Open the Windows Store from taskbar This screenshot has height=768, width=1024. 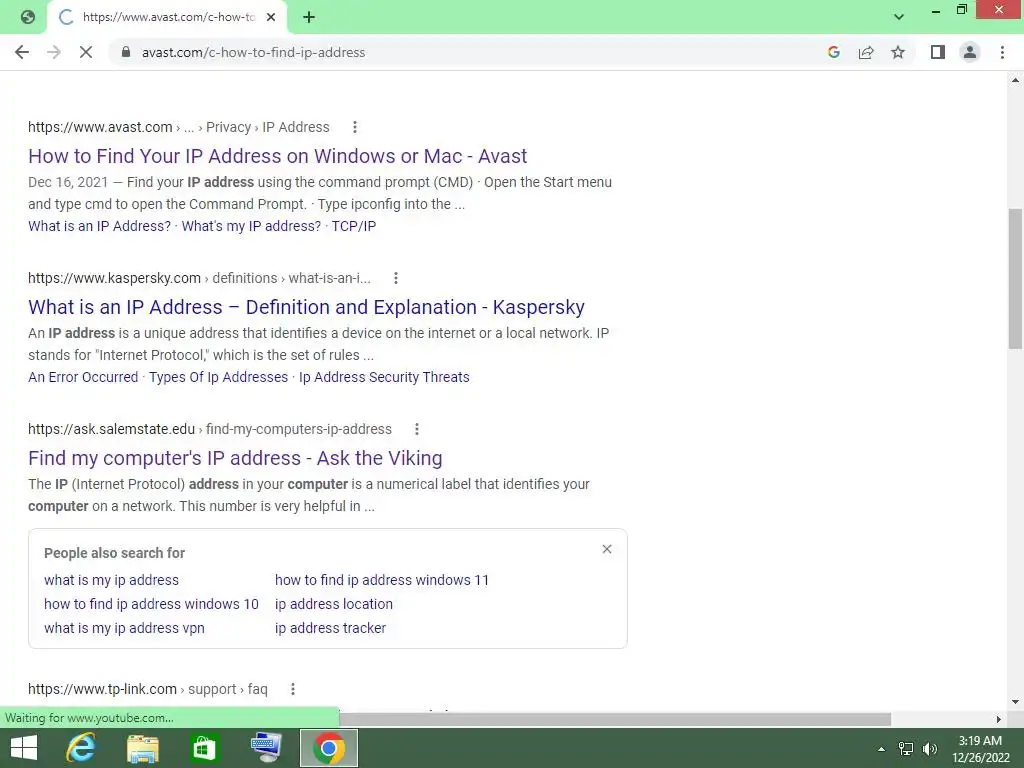[204, 748]
